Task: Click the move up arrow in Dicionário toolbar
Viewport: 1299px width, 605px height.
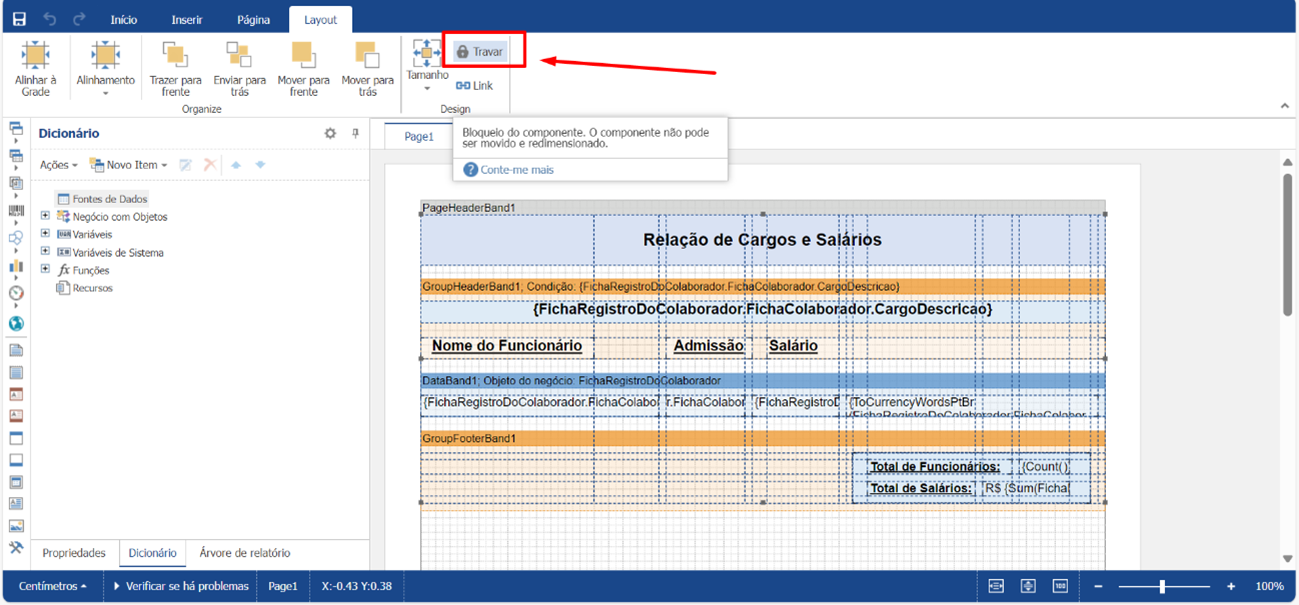Action: click(236, 165)
